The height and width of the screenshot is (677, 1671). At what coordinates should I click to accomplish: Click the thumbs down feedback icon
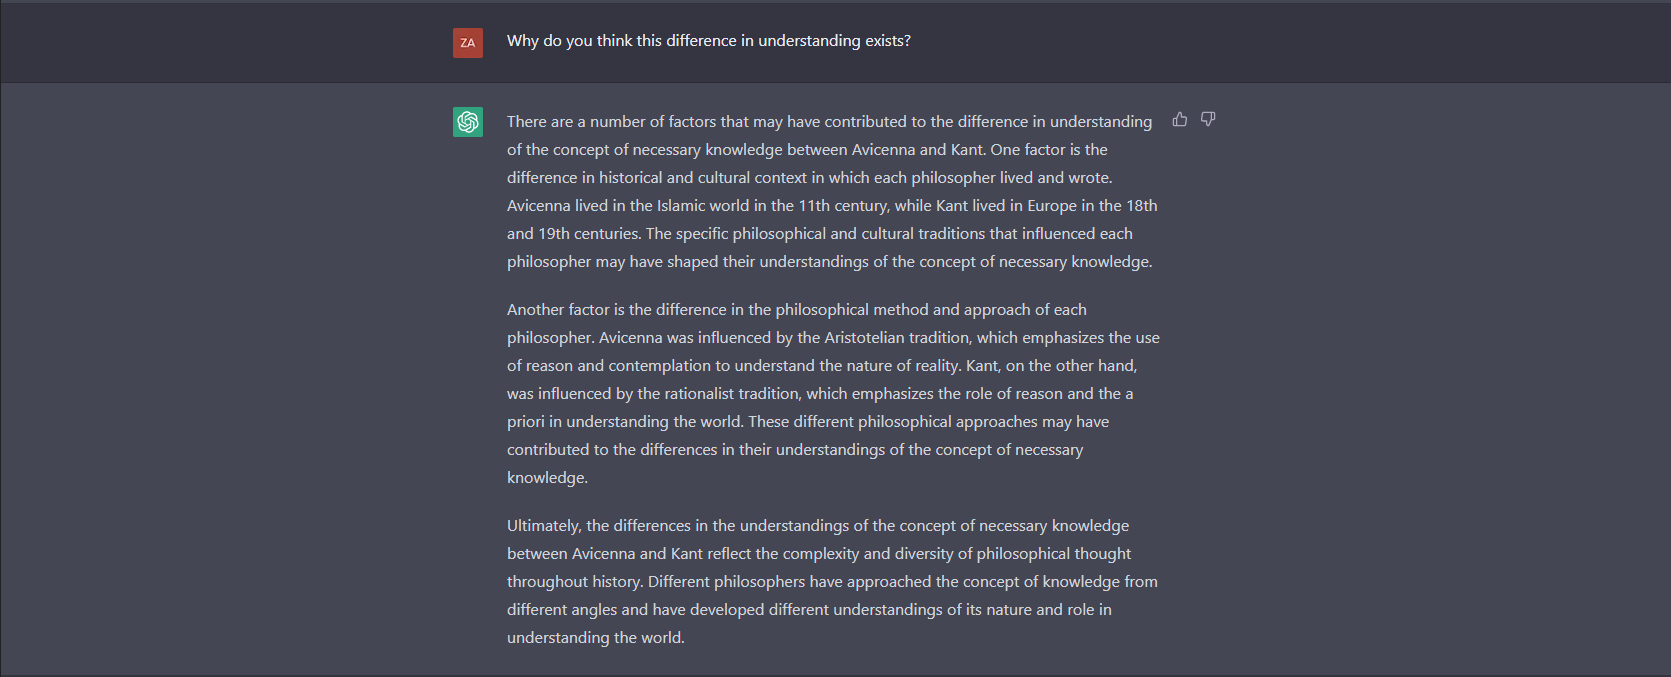(x=1208, y=120)
